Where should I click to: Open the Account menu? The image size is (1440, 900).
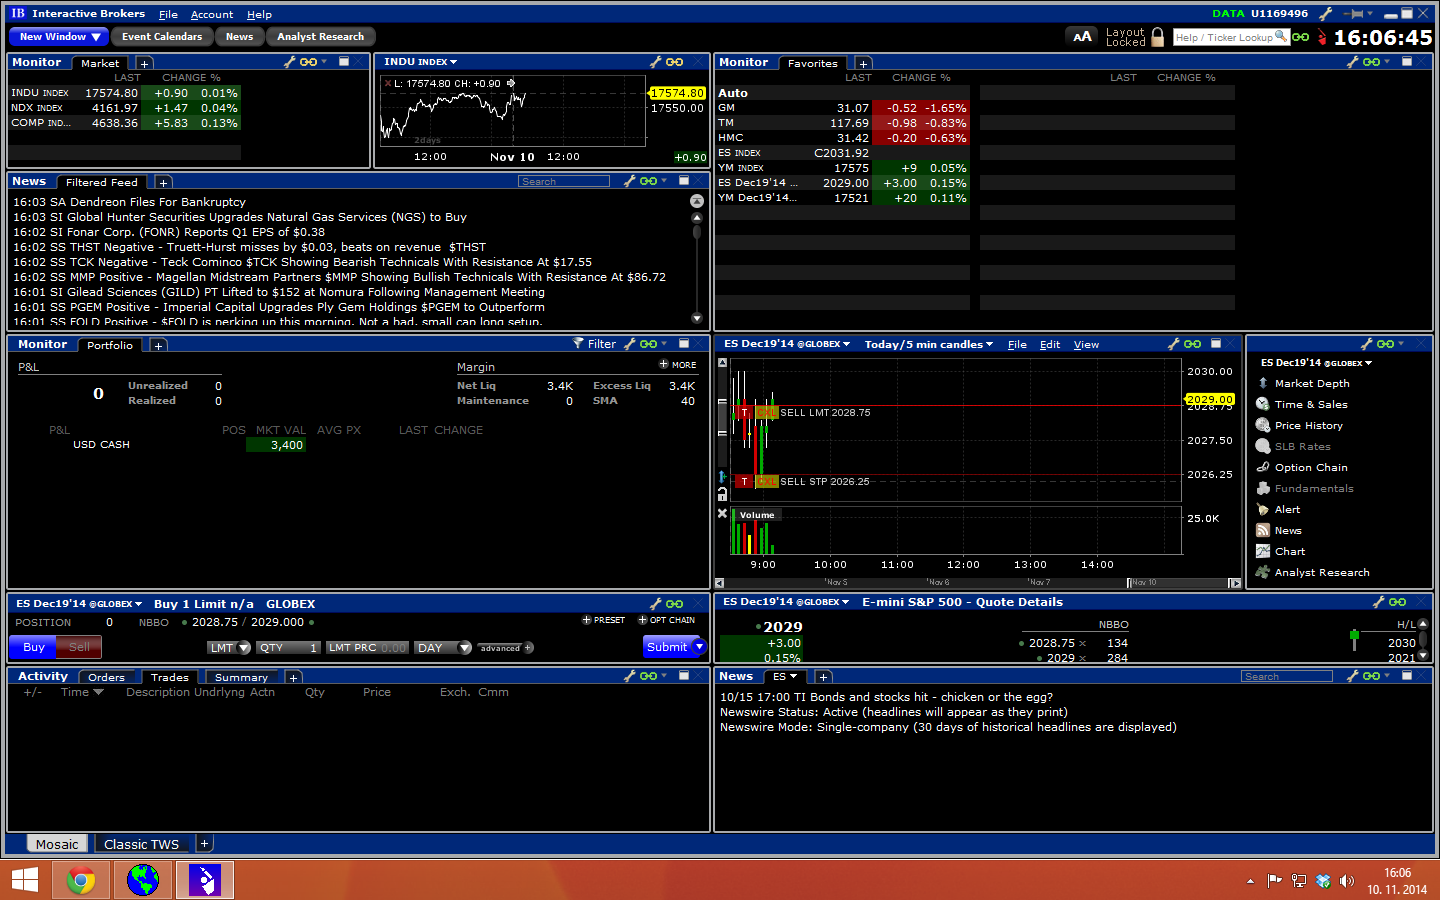pos(212,14)
